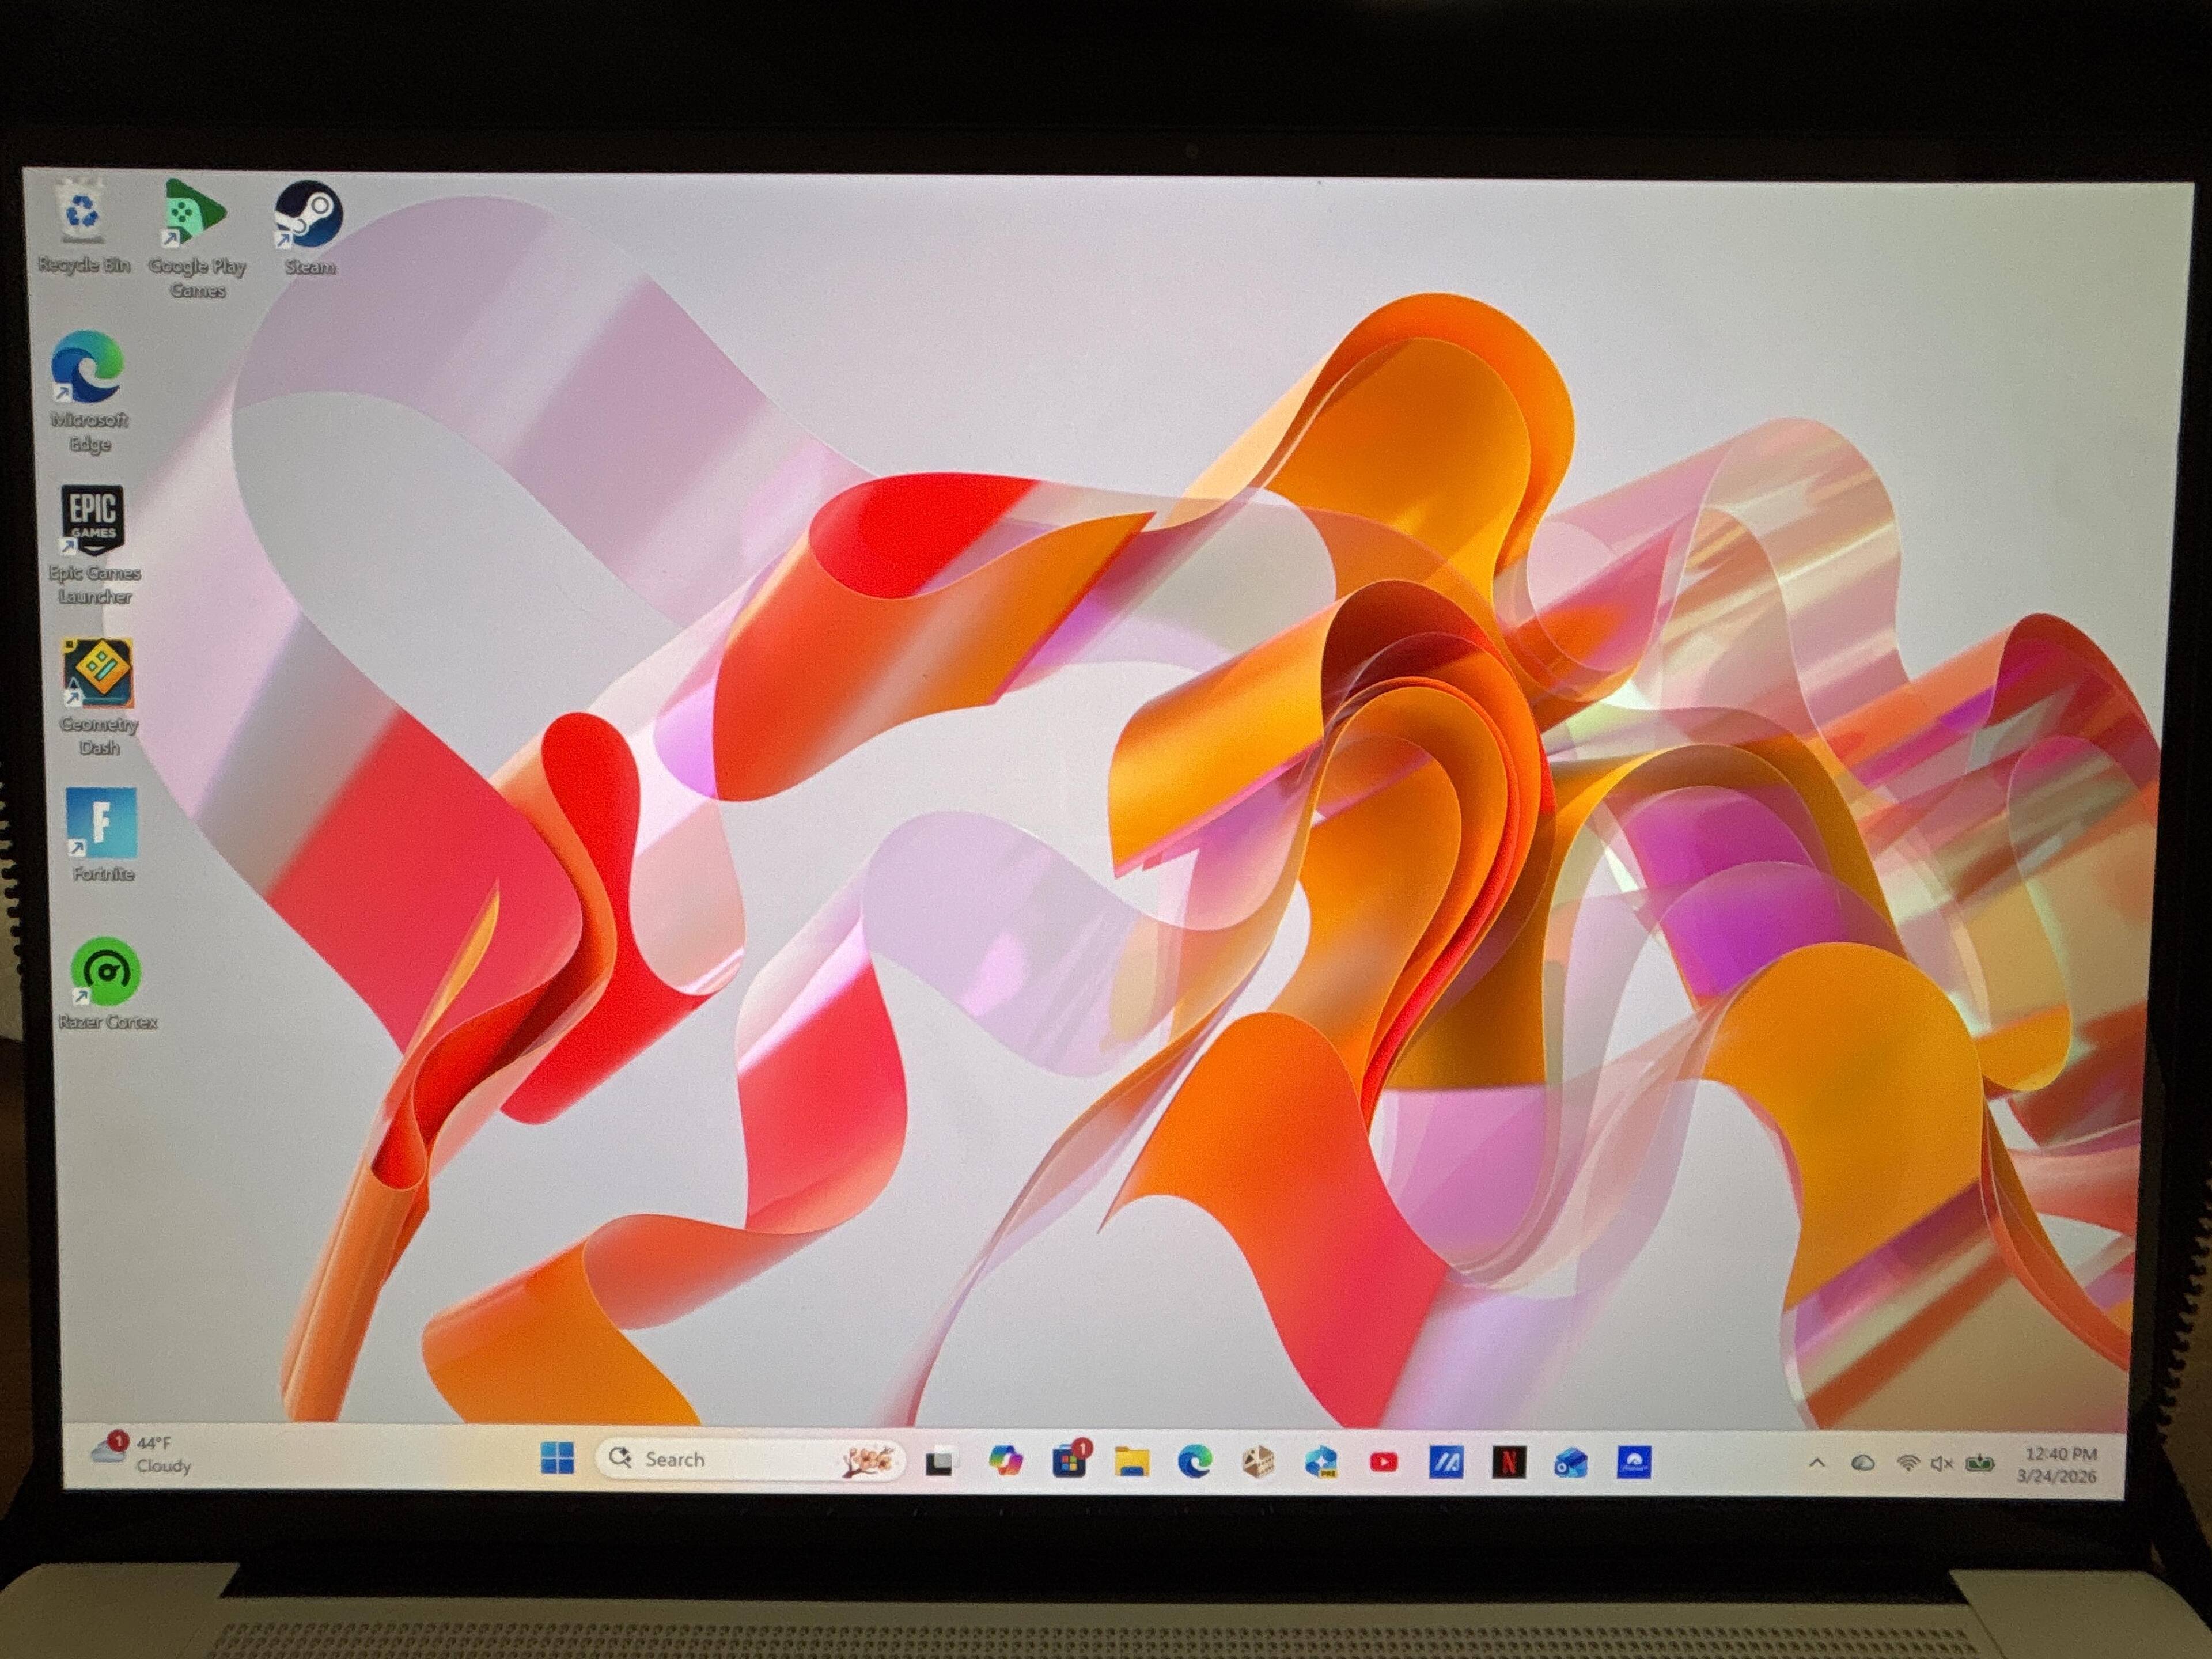Select the Microsoft Edge desktop shortcut
This screenshot has height=1659, width=2212.
(89, 392)
